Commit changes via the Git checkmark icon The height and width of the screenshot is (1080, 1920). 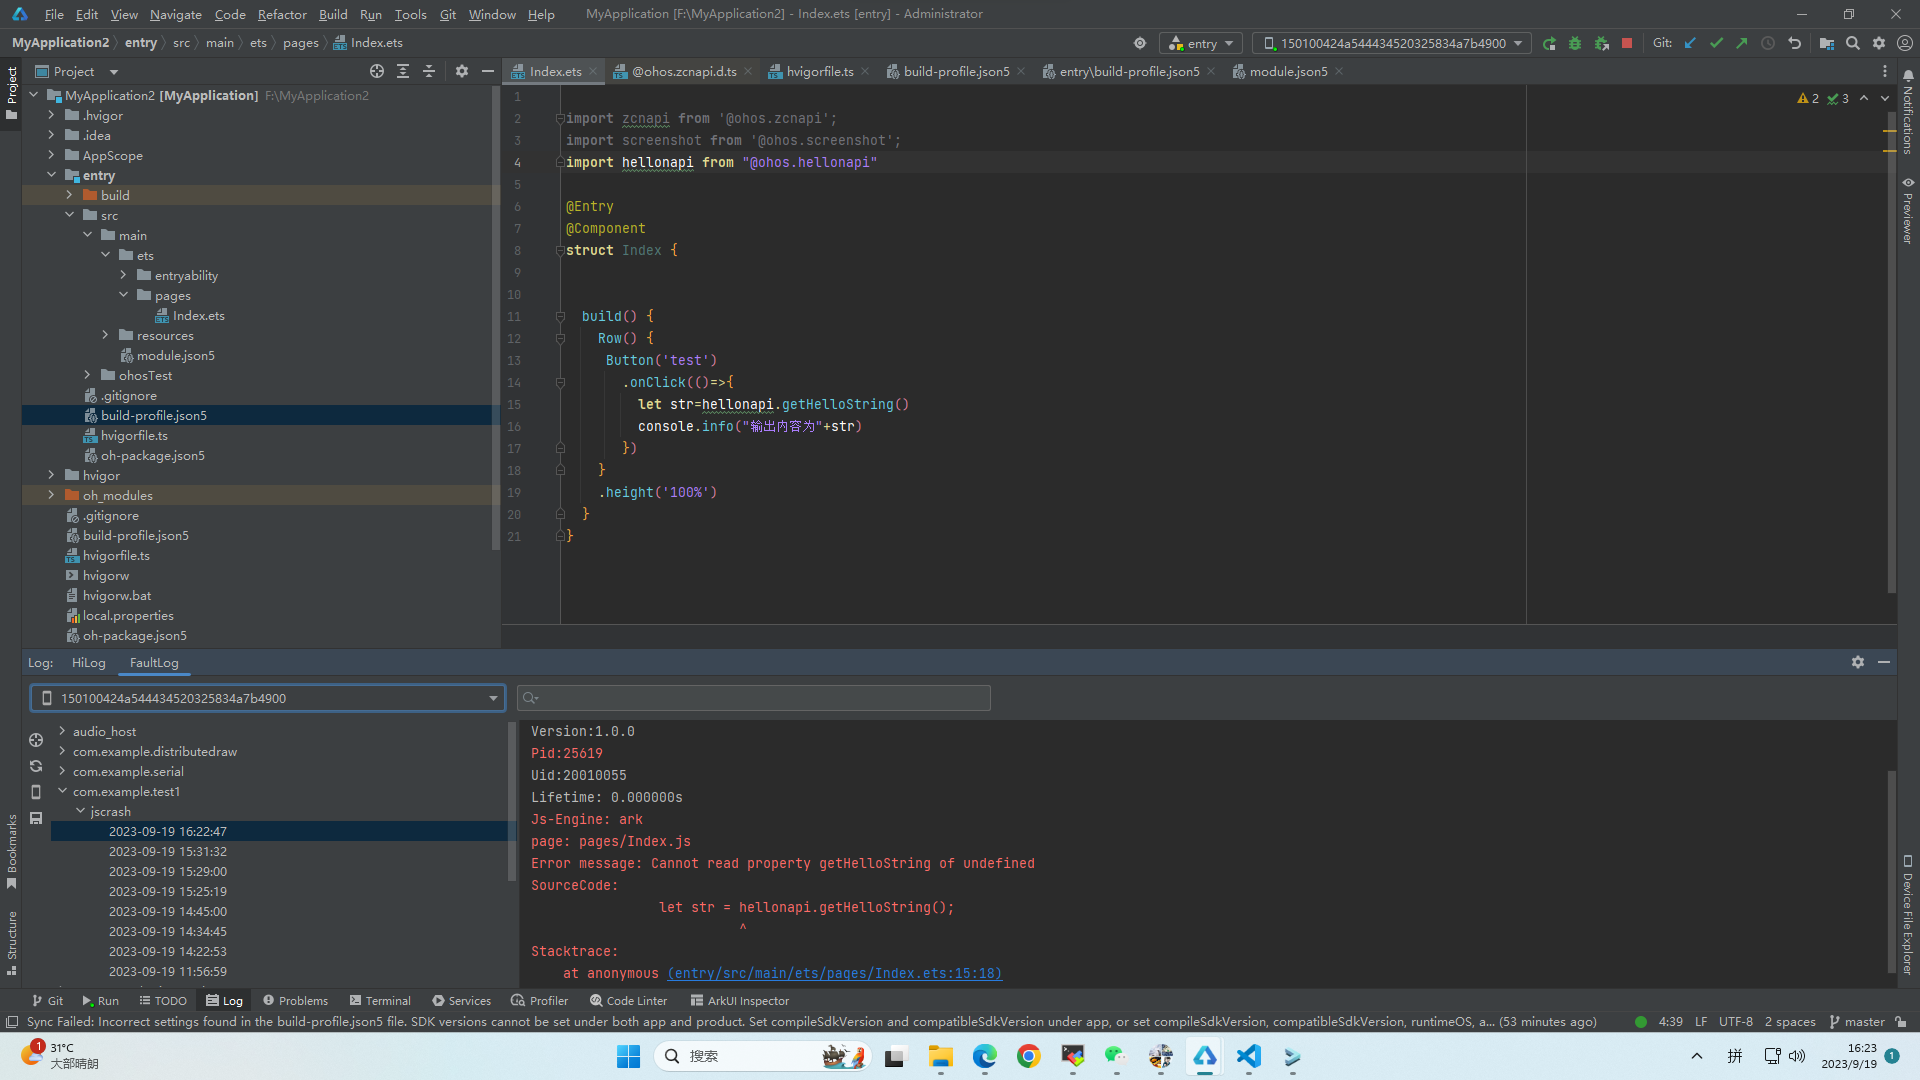pyautogui.click(x=1717, y=43)
